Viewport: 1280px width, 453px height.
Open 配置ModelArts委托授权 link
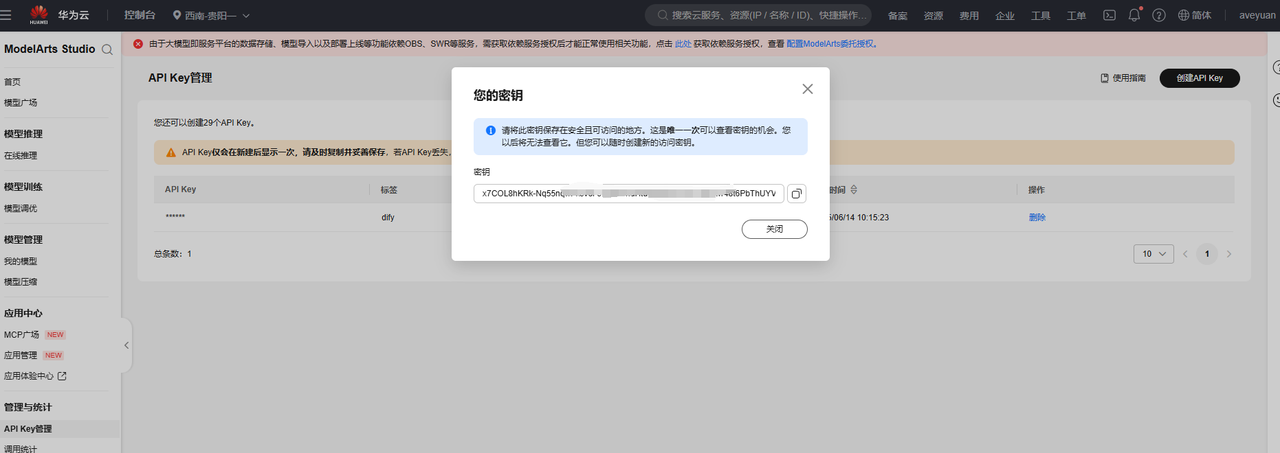pos(832,44)
